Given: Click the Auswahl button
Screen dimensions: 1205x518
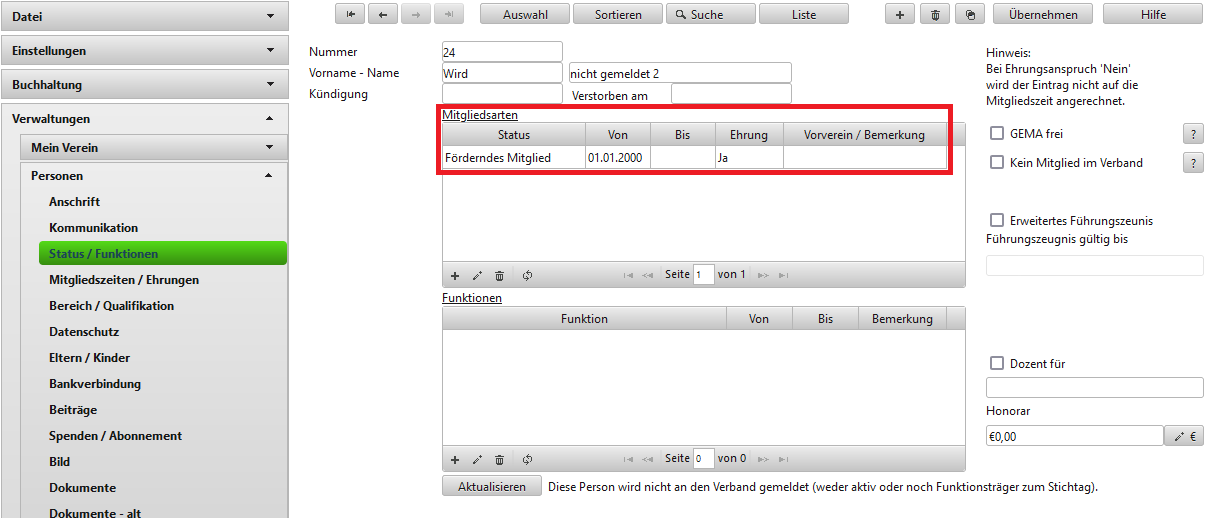Looking at the screenshot, I should (x=525, y=14).
